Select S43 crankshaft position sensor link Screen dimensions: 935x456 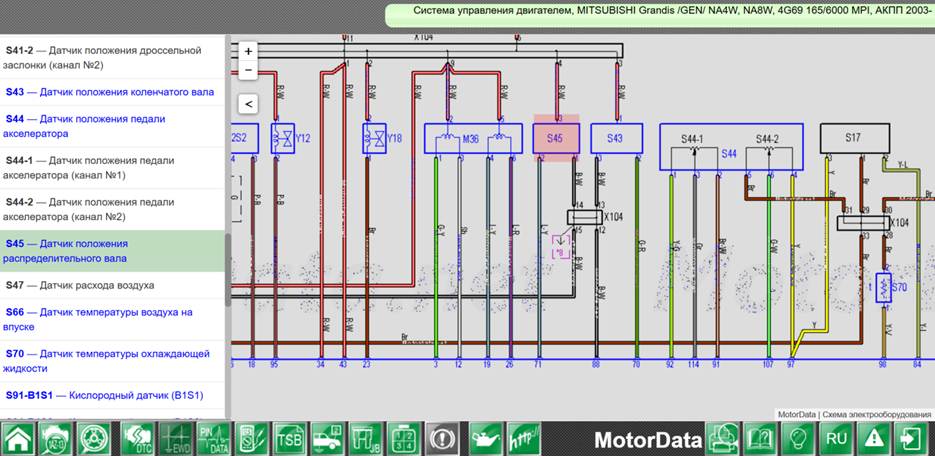pos(110,92)
